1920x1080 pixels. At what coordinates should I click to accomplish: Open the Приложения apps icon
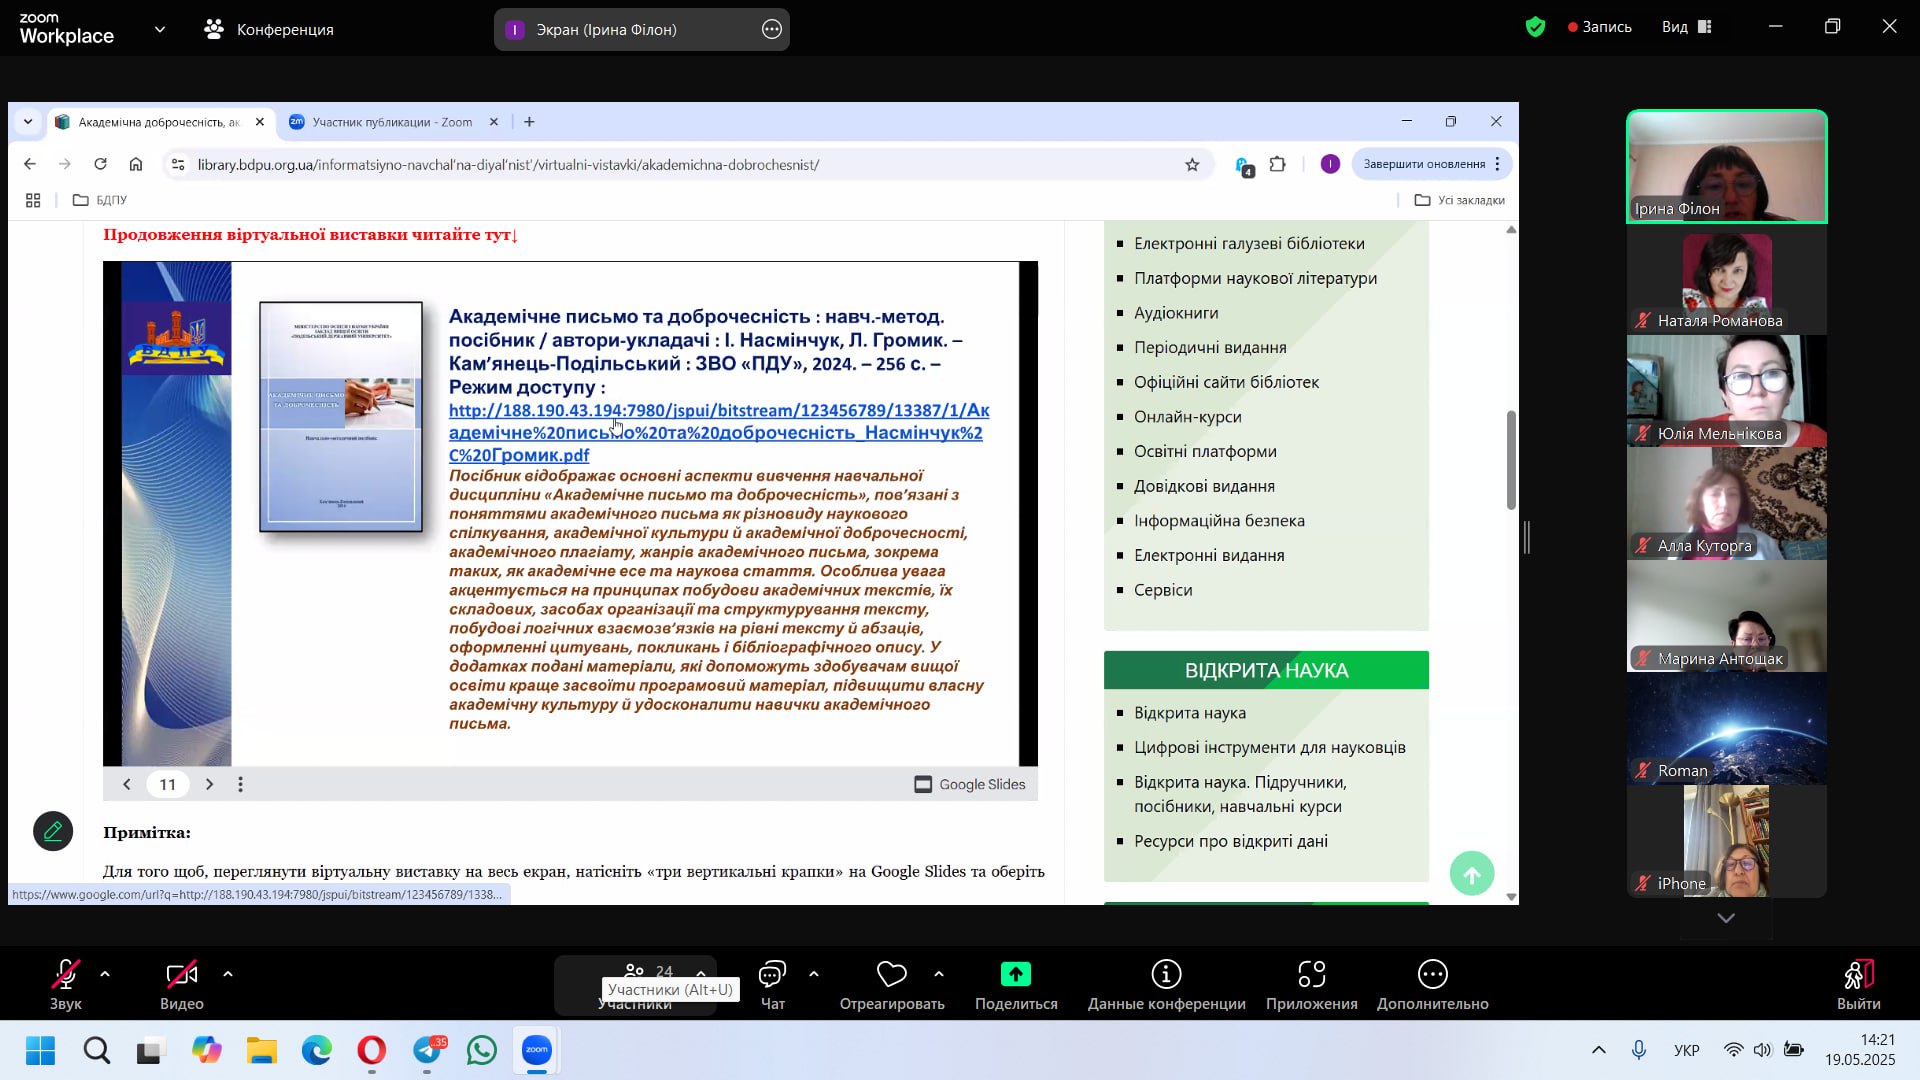pos(1311,975)
